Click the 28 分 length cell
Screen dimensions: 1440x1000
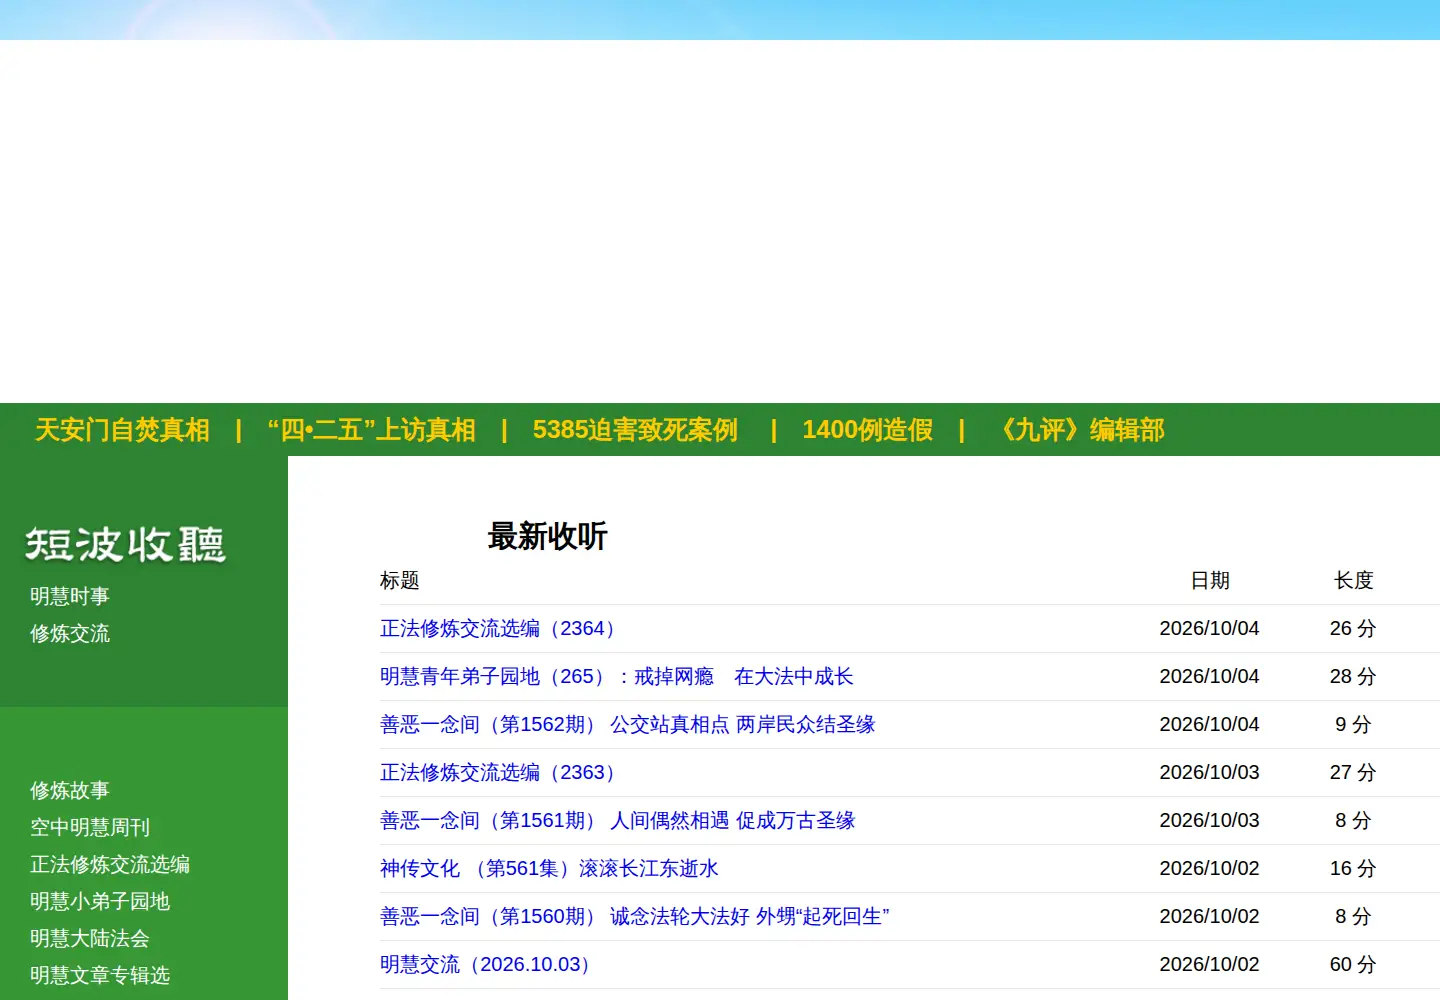(1353, 676)
